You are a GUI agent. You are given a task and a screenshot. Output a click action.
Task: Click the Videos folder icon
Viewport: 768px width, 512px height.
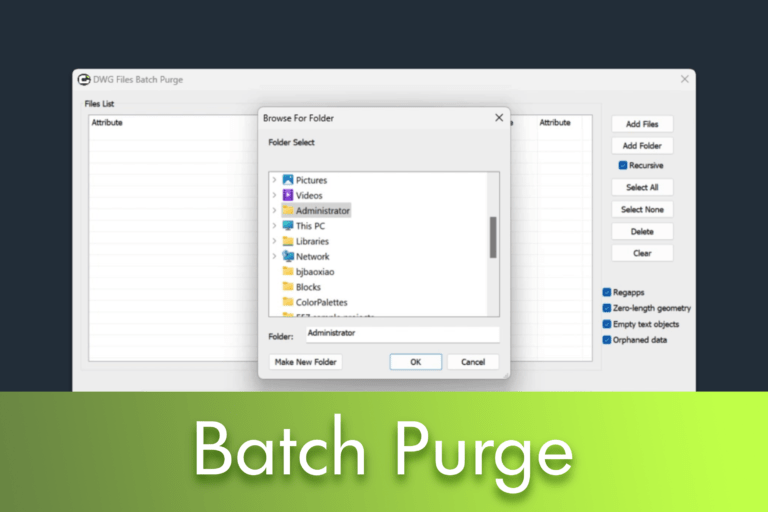(x=288, y=195)
